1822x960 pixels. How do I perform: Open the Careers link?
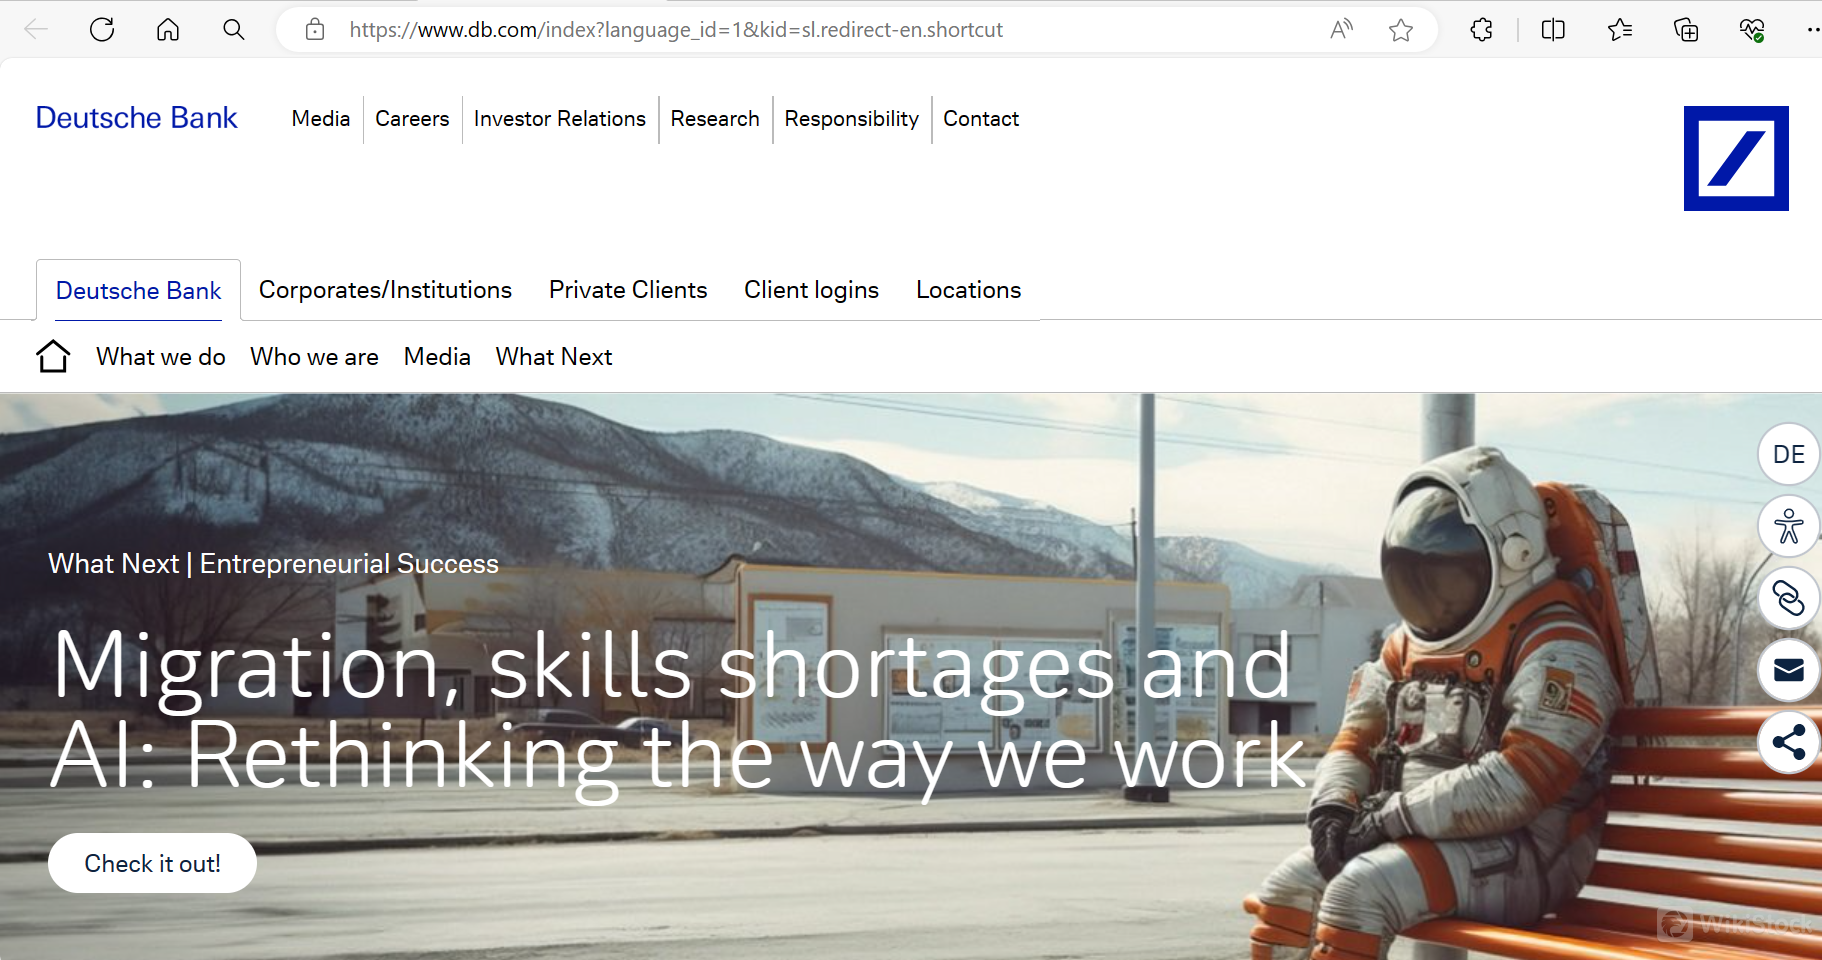(412, 119)
